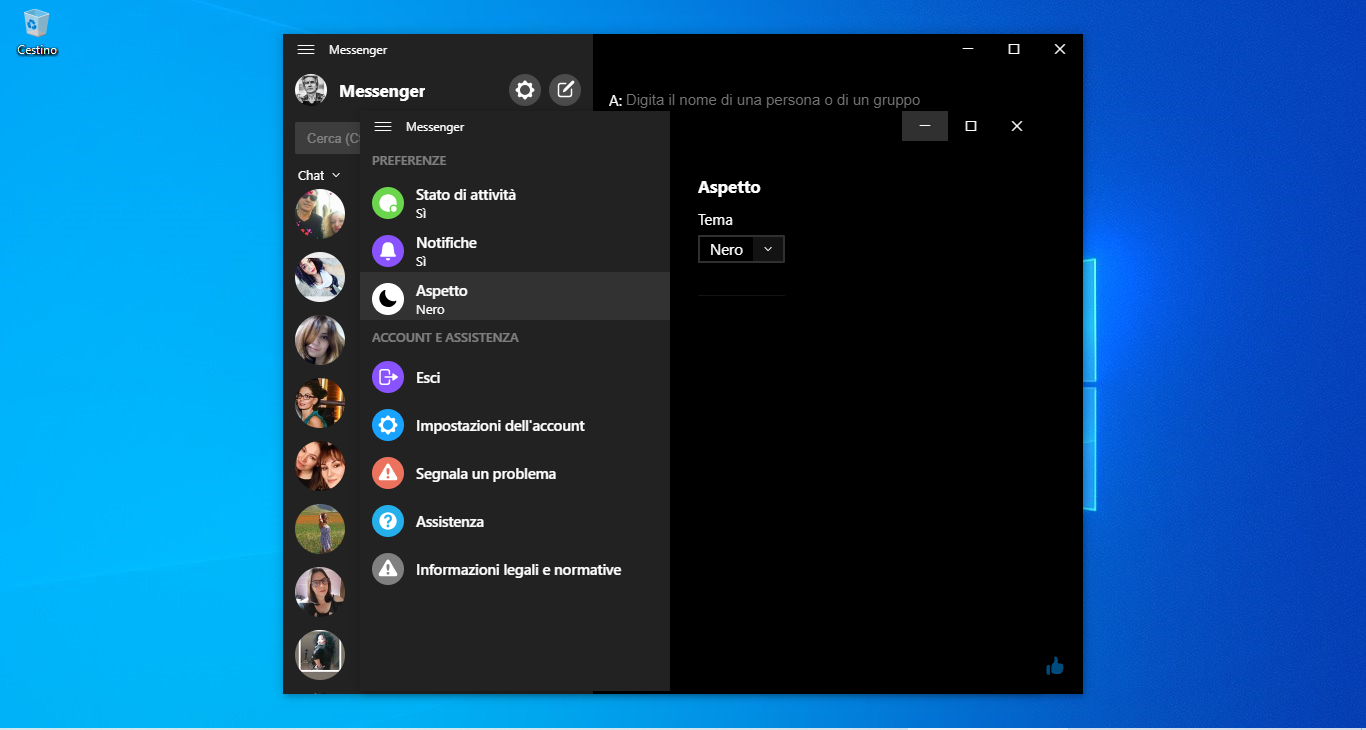Open the fourth chat contact avatar
Image resolution: width=1366 pixels, height=730 pixels.
point(320,403)
